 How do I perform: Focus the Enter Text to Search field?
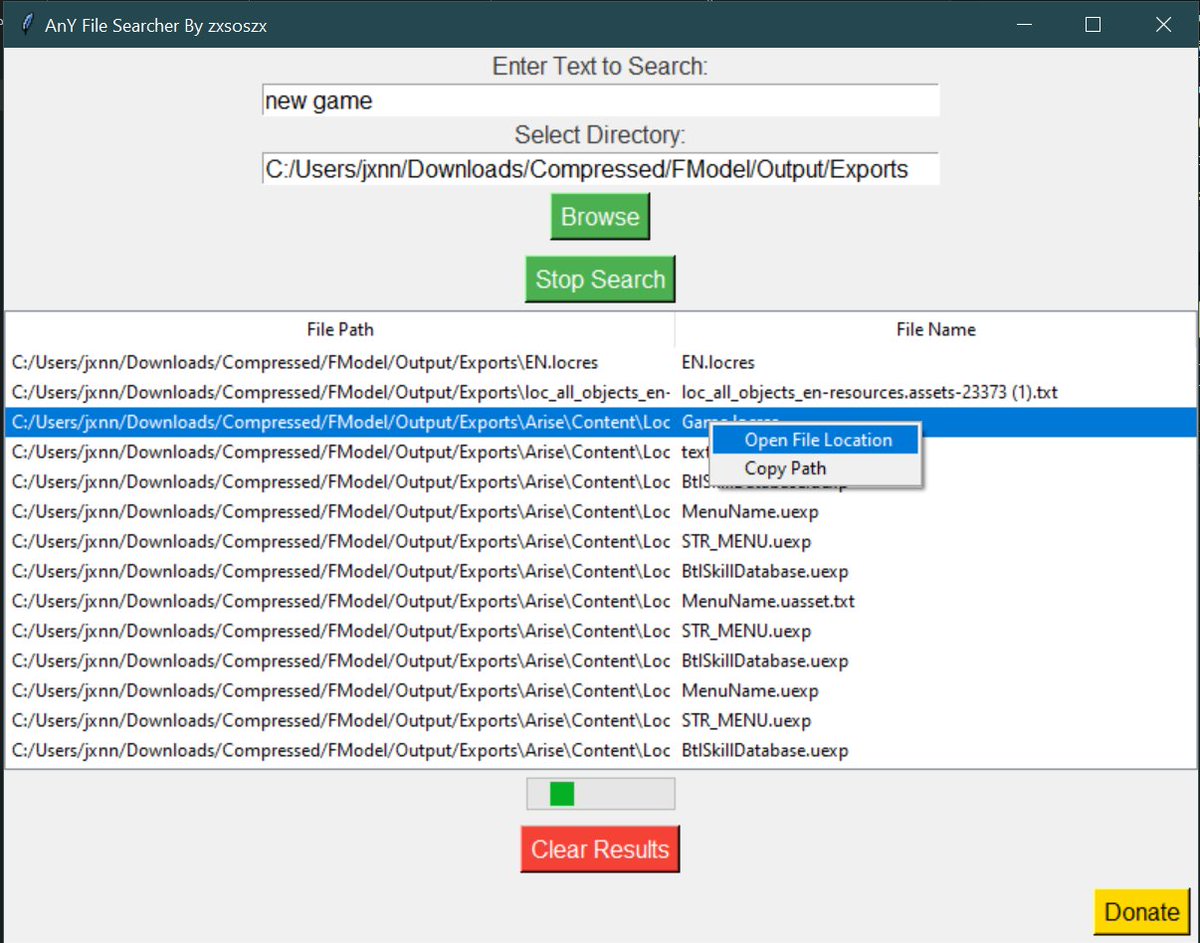pos(600,100)
